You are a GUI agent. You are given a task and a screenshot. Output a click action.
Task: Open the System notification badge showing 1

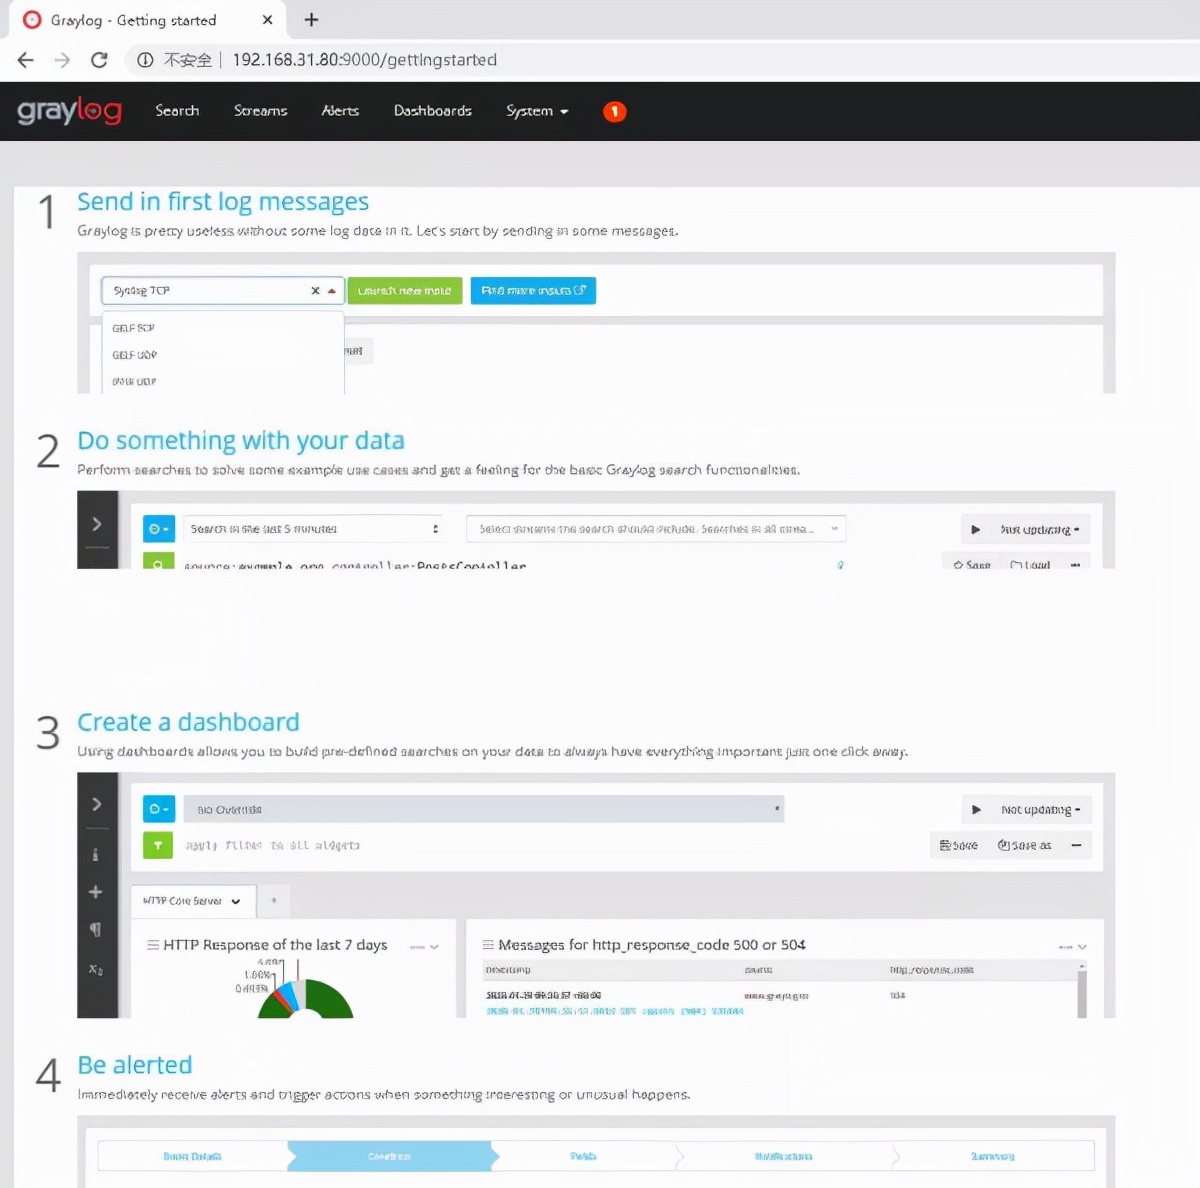pos(614,111)
